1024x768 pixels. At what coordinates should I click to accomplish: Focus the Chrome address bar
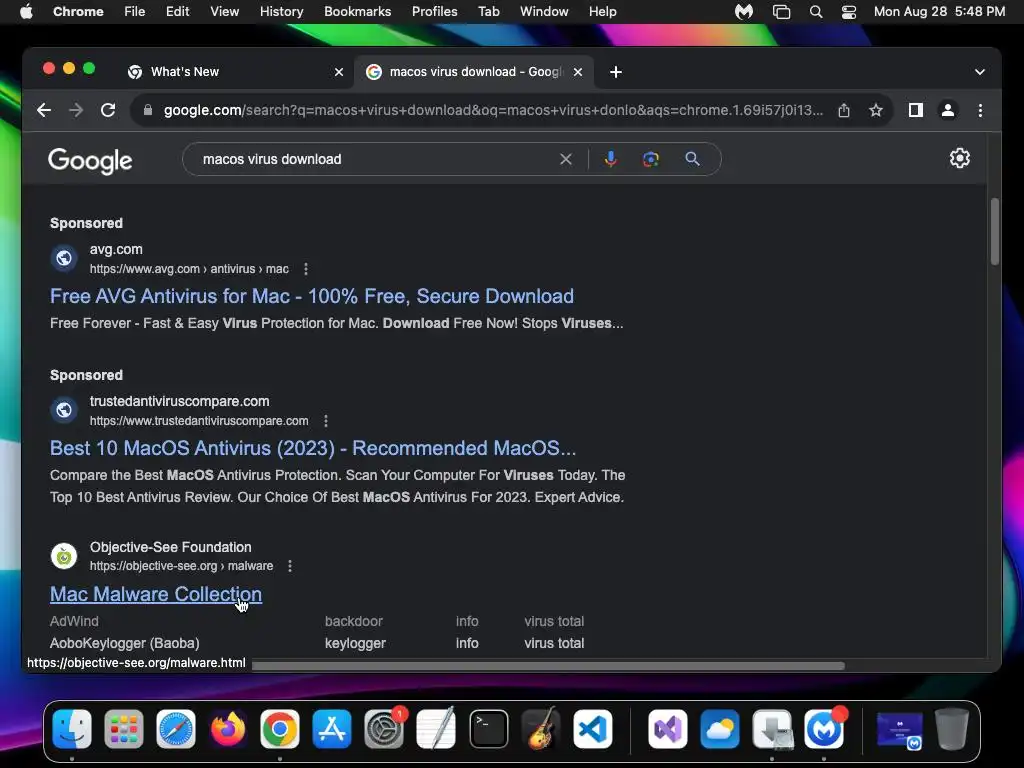point(493,110)
